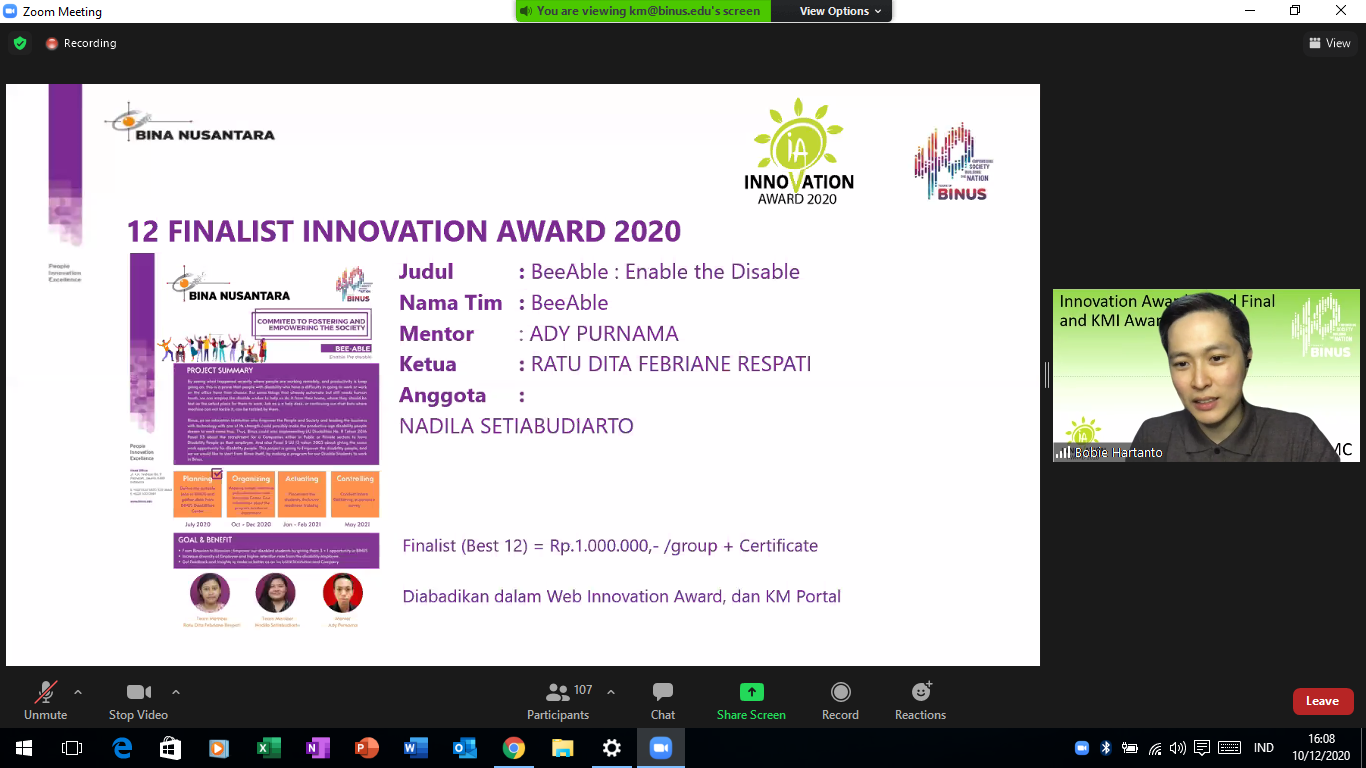
Task: Leave the meeting
Action: pos(1322,701)
